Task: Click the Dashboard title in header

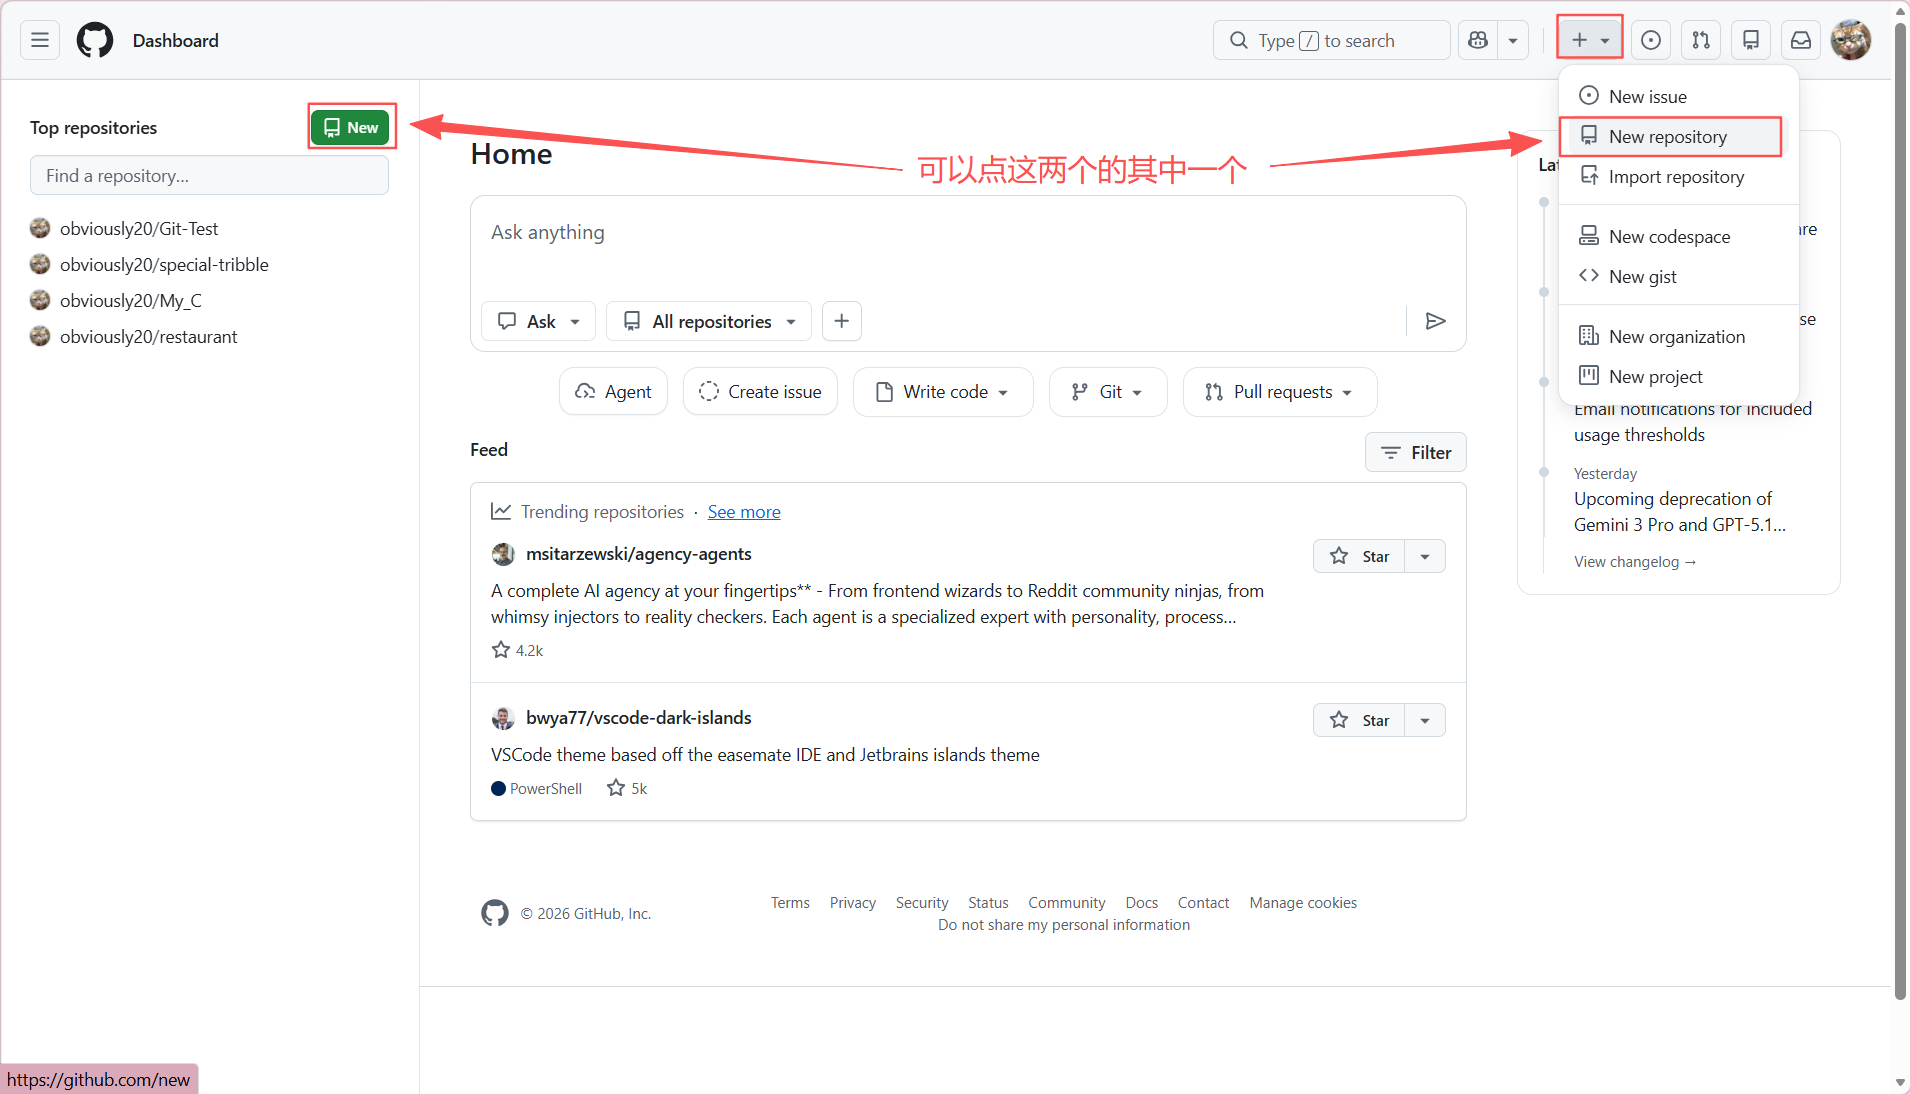Action: (x=176, y=40)
